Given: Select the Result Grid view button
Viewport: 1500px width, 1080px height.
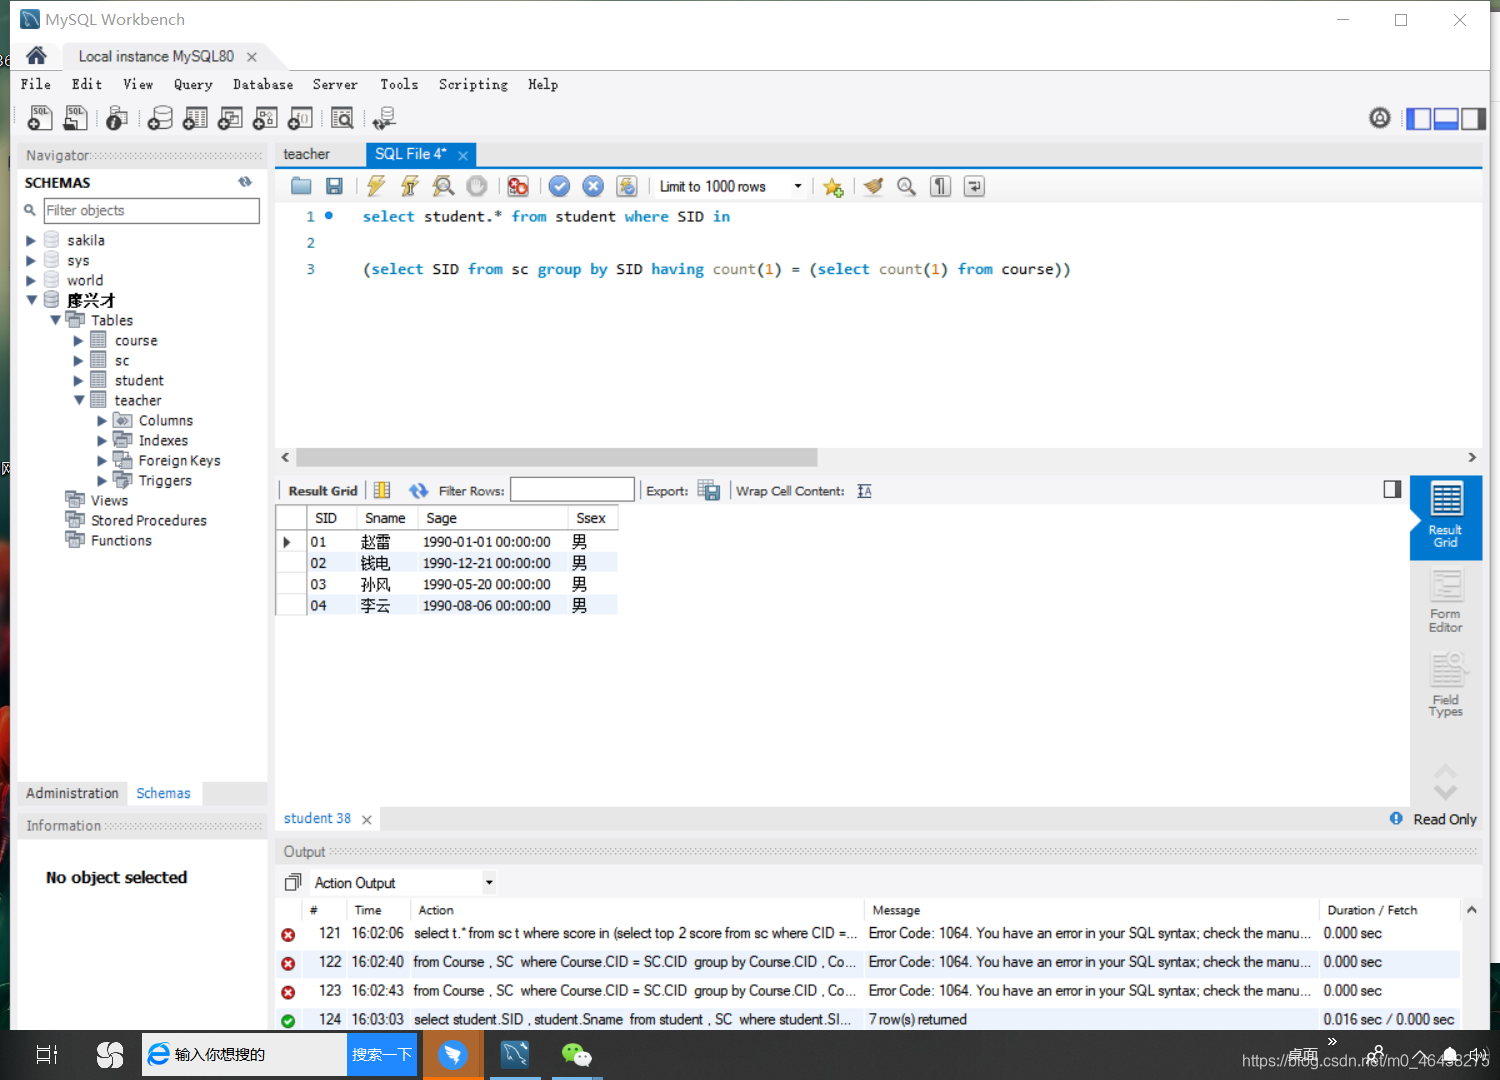Looking at the screenshot, I should click(x=1446, y=516).
